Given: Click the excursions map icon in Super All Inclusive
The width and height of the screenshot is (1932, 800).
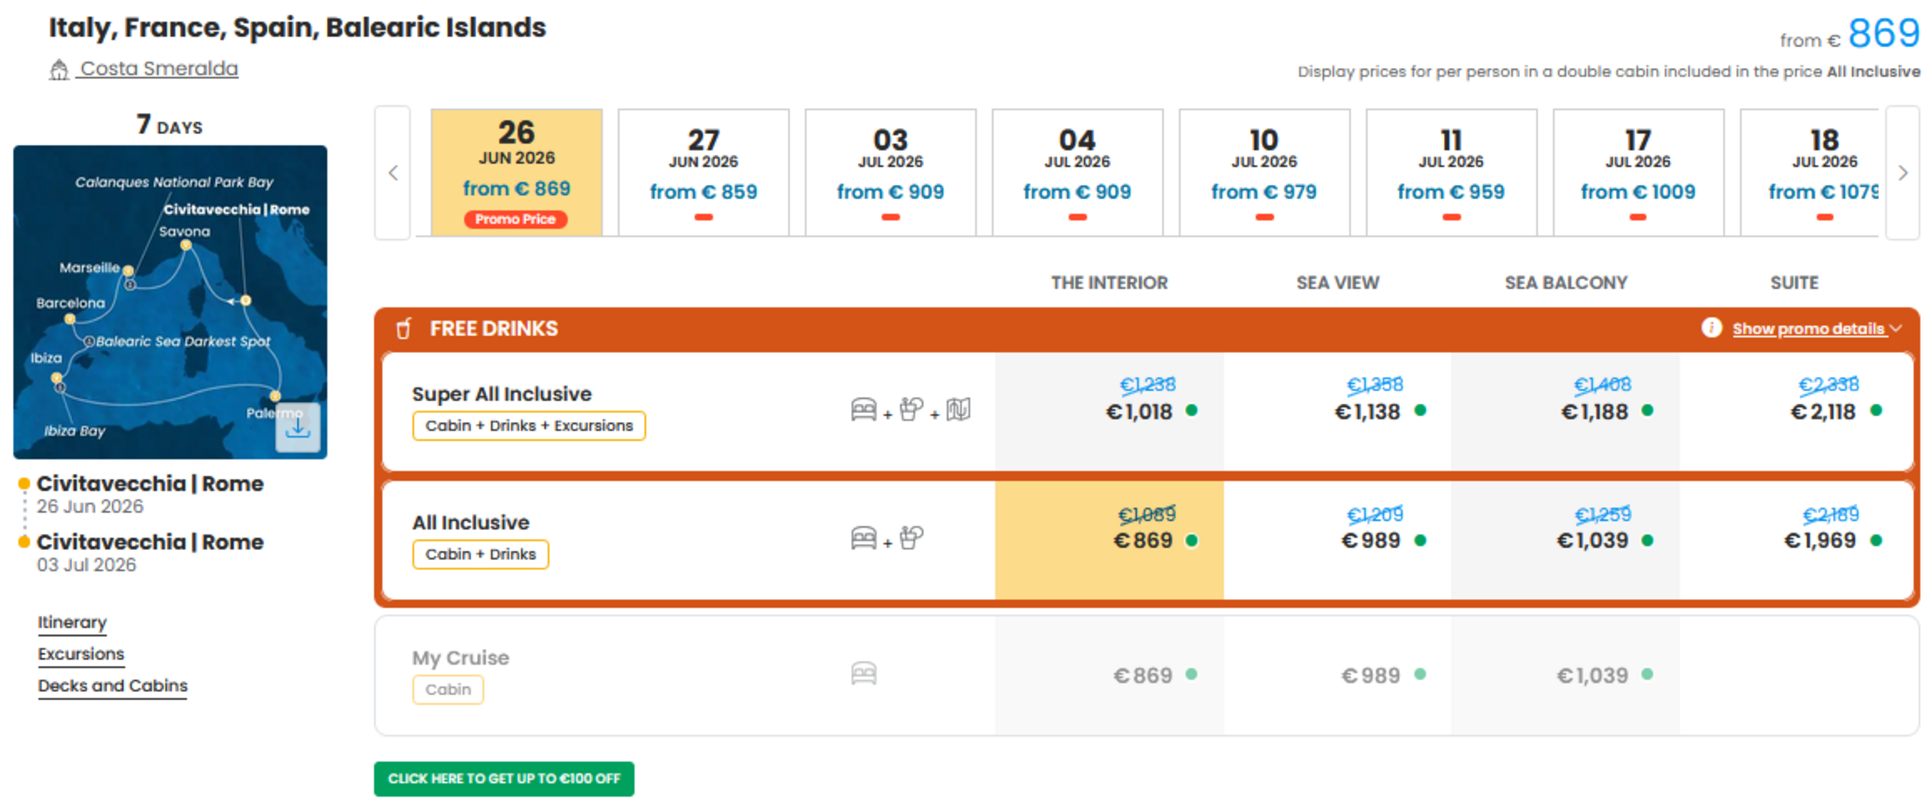Looking at the screenshot, I should [x=958, y=410].
